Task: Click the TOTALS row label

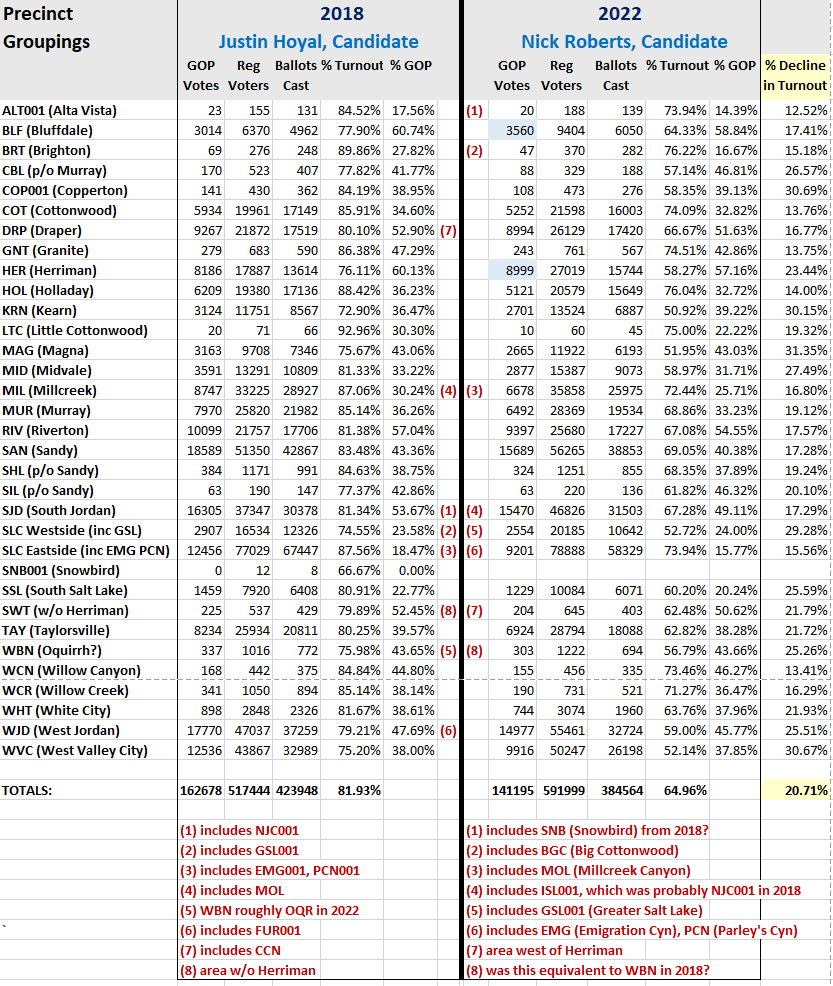Action: [27, 790]
